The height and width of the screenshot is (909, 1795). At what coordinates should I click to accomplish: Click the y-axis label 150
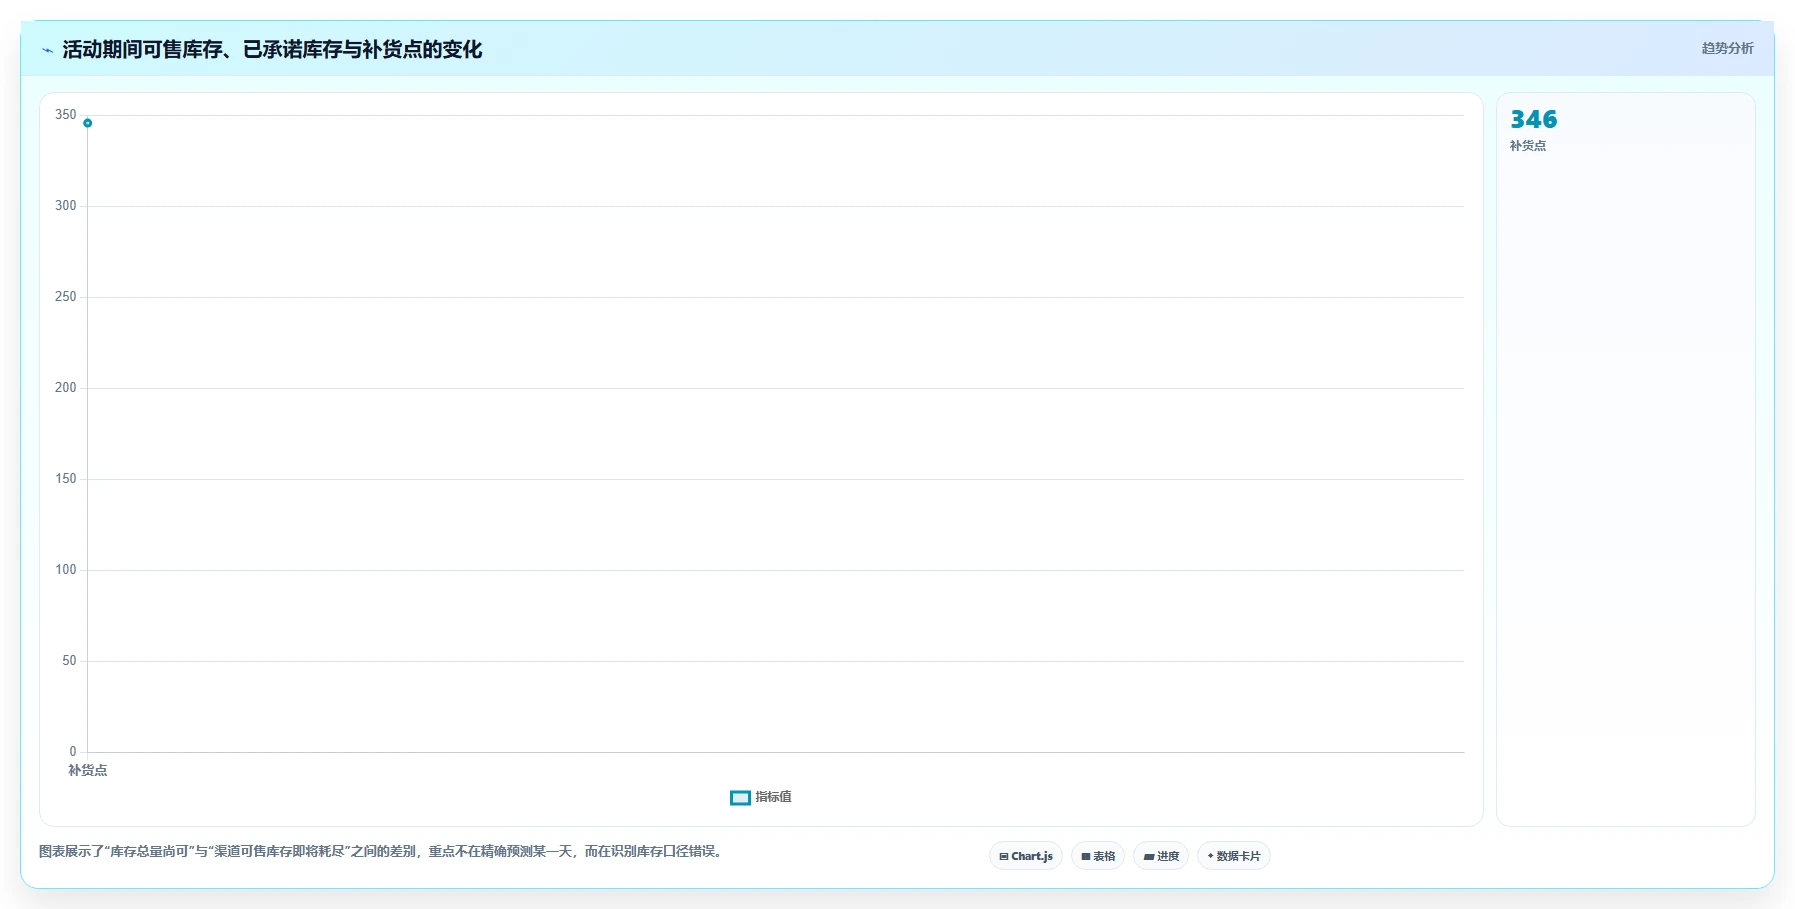(66, 479)
